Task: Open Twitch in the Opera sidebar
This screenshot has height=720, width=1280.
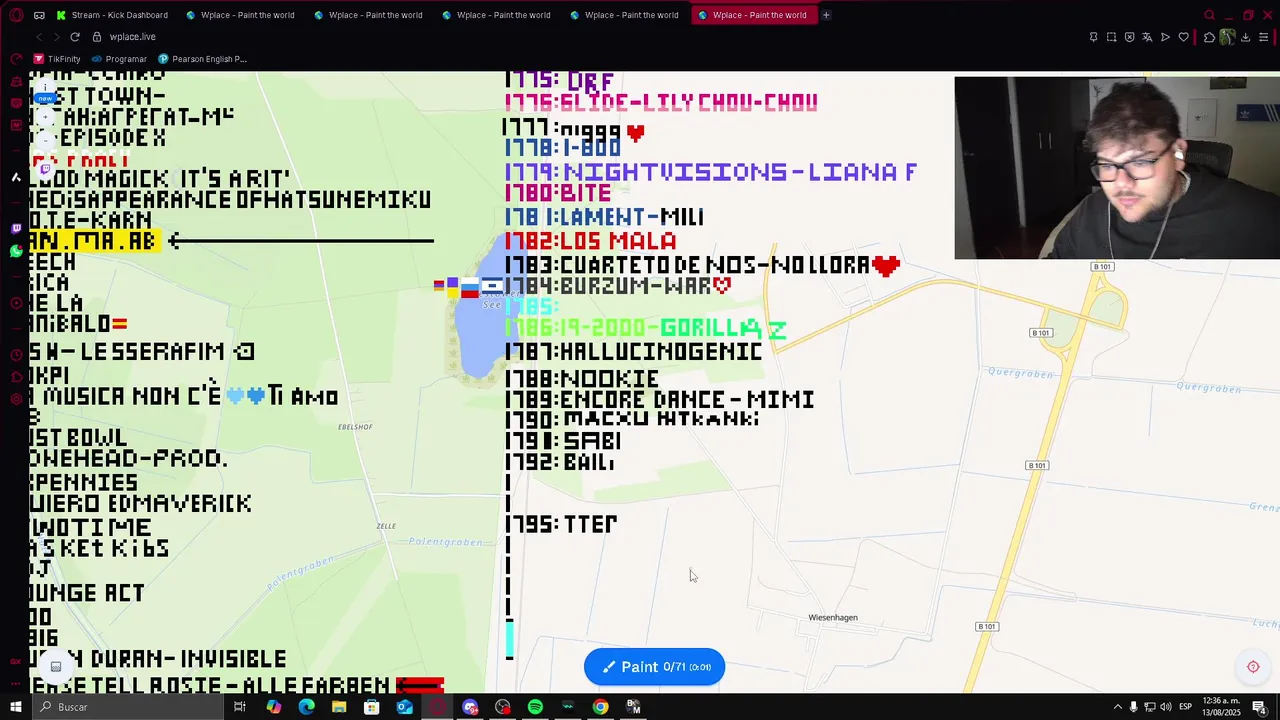Action: click(x=16, y=229)
